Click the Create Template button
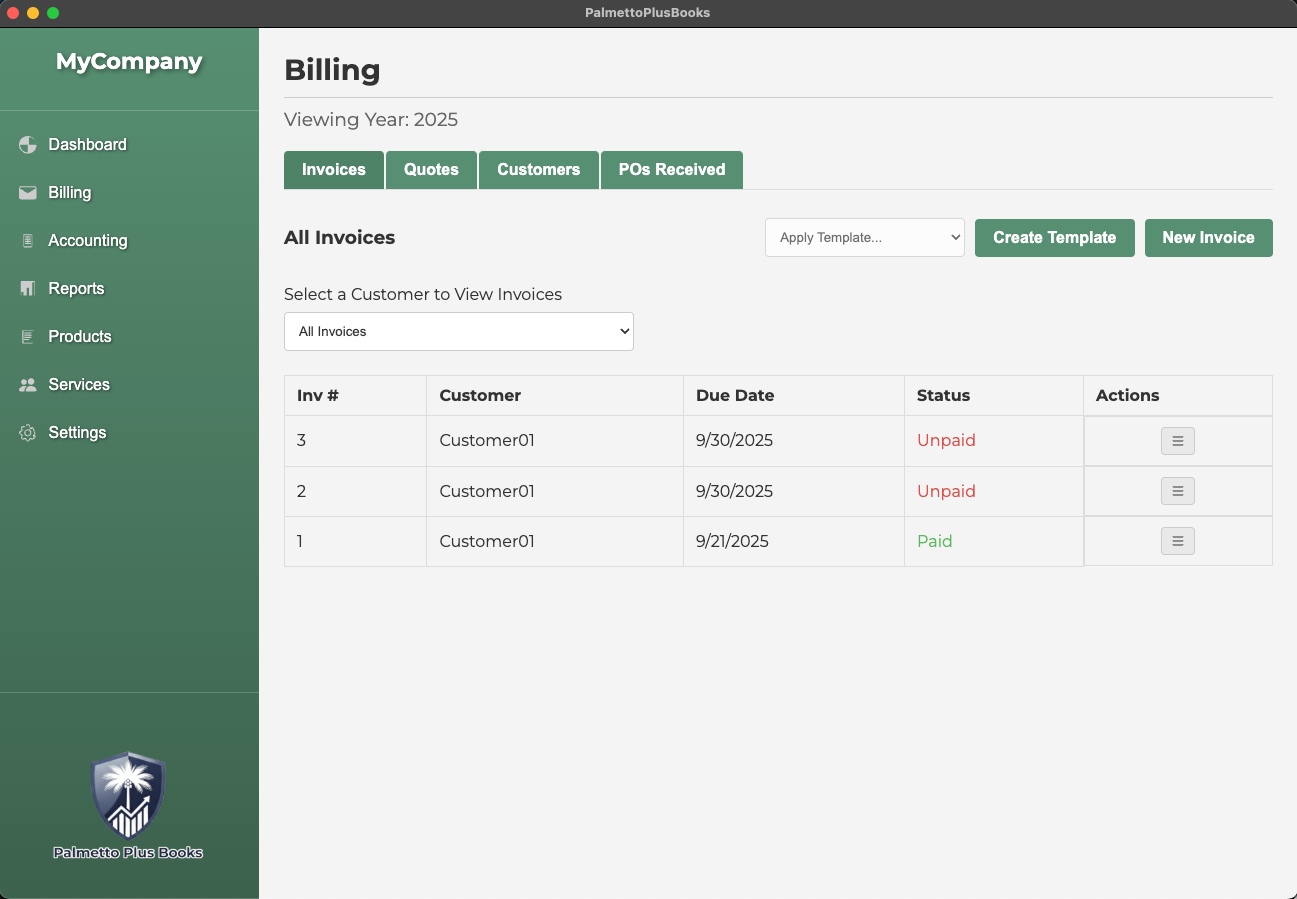Image resolution: width=1297 pixels, height=899 pixels. [x=1054, y=238]
